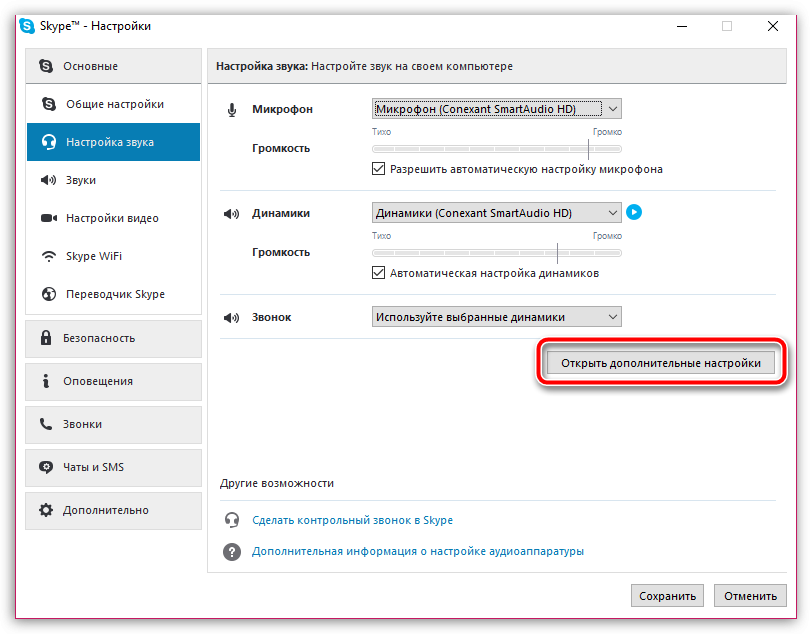
Task: Disable Автоматическая настройка динамиков checkbox
Action: [378, 273]
